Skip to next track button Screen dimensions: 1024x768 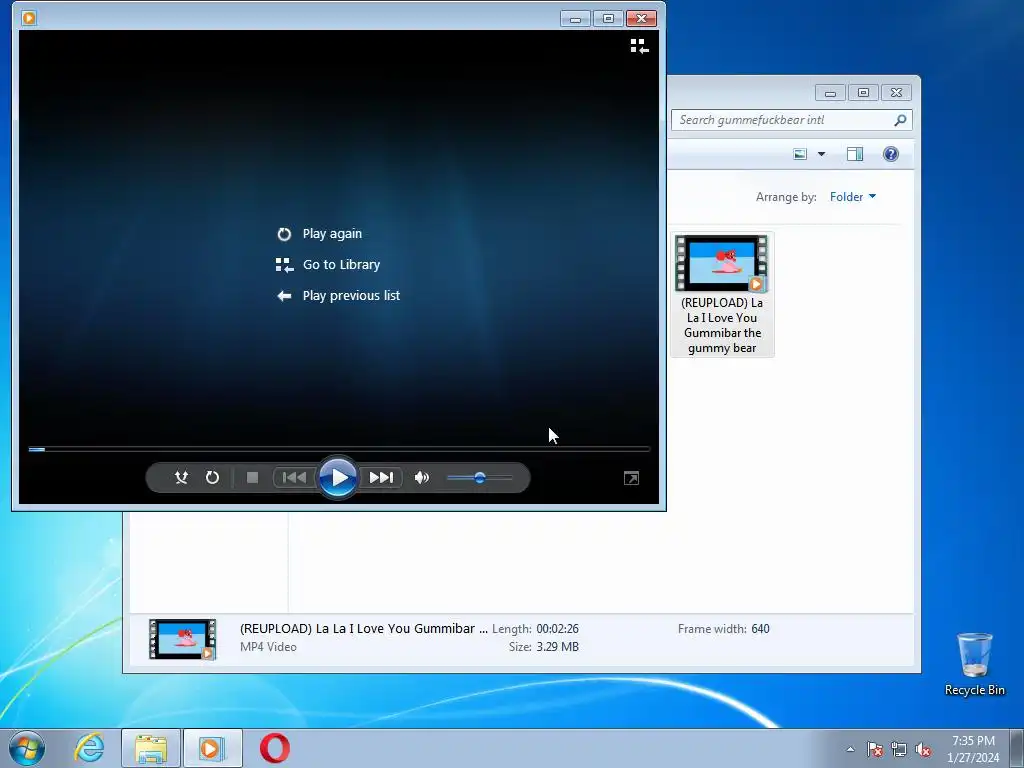[x=381, y=477]
